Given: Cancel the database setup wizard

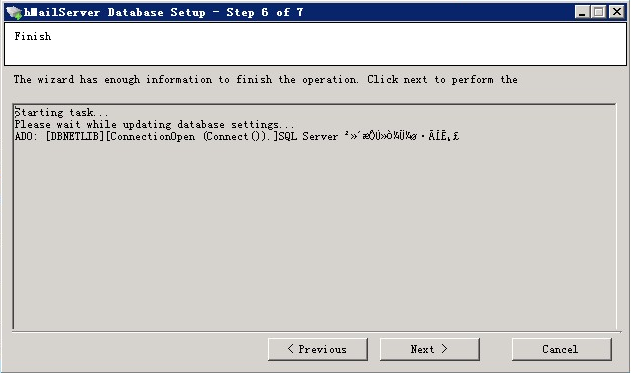Looking at the screenshot, I should [561, 349].
